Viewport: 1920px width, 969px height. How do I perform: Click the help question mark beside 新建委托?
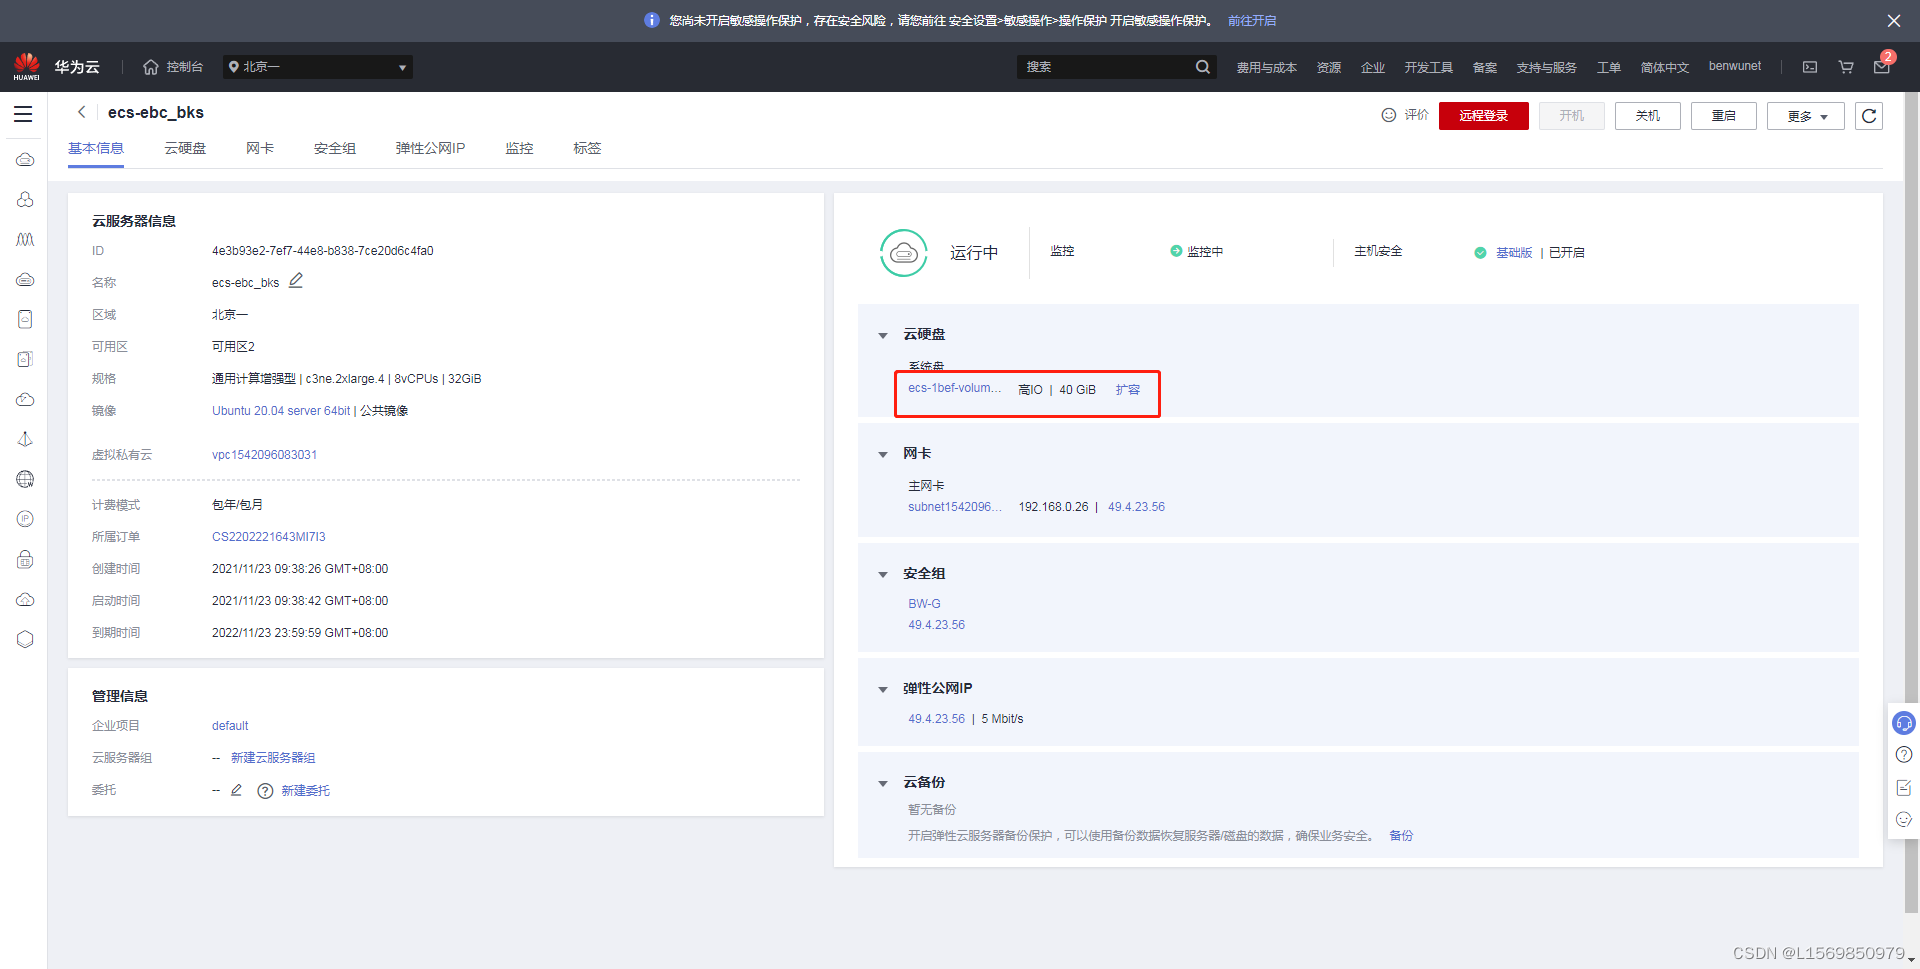point(265,791)
